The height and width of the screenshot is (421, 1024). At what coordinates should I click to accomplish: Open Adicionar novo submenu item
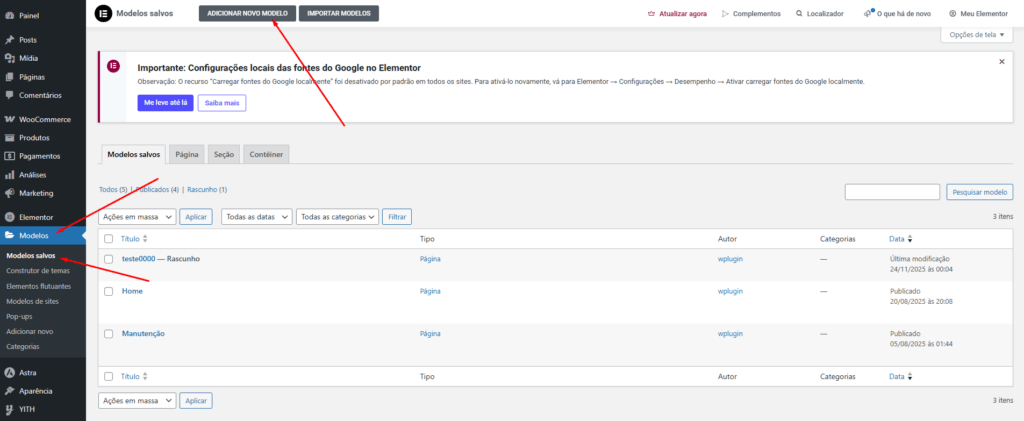pyautogui.click(x=30, y=332)
